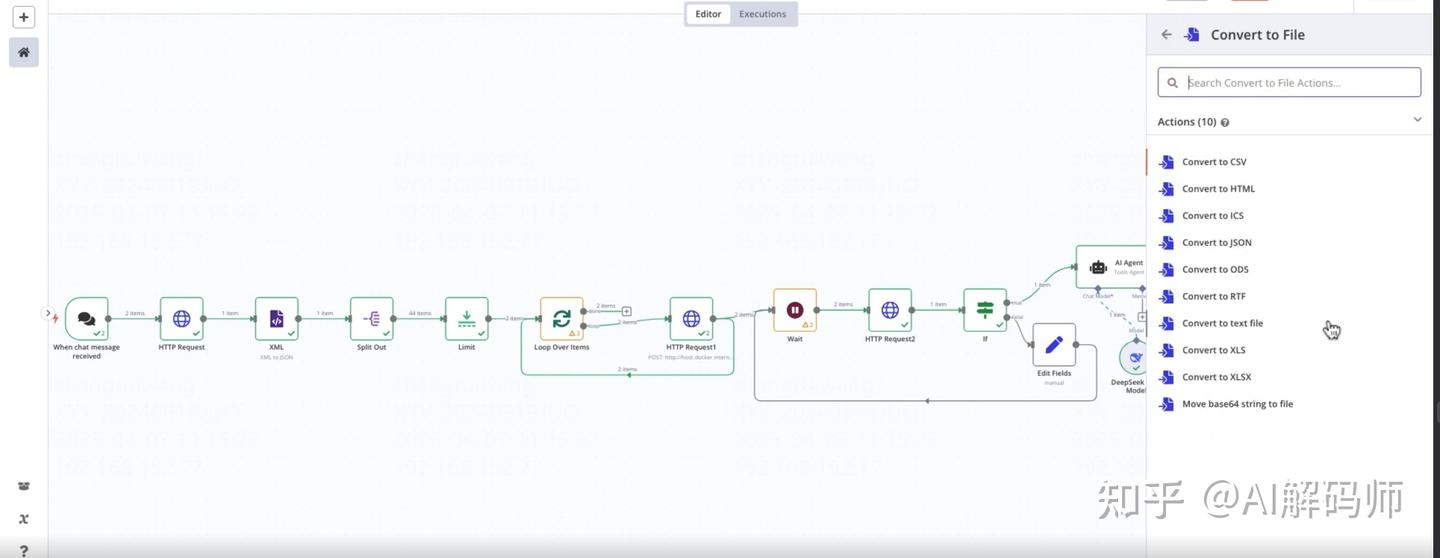The height and width of the screenshot is (558, 1440).
Task: Focus the Search Convert to File Actions field
Action: [x=1289, y=82]
